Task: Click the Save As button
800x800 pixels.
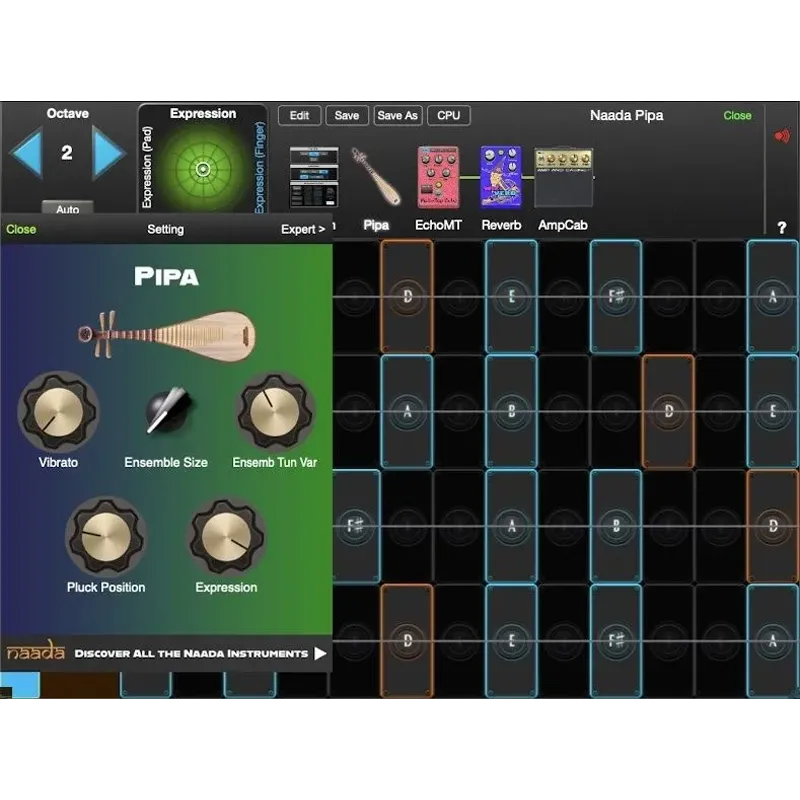Action: click(398, 115)
